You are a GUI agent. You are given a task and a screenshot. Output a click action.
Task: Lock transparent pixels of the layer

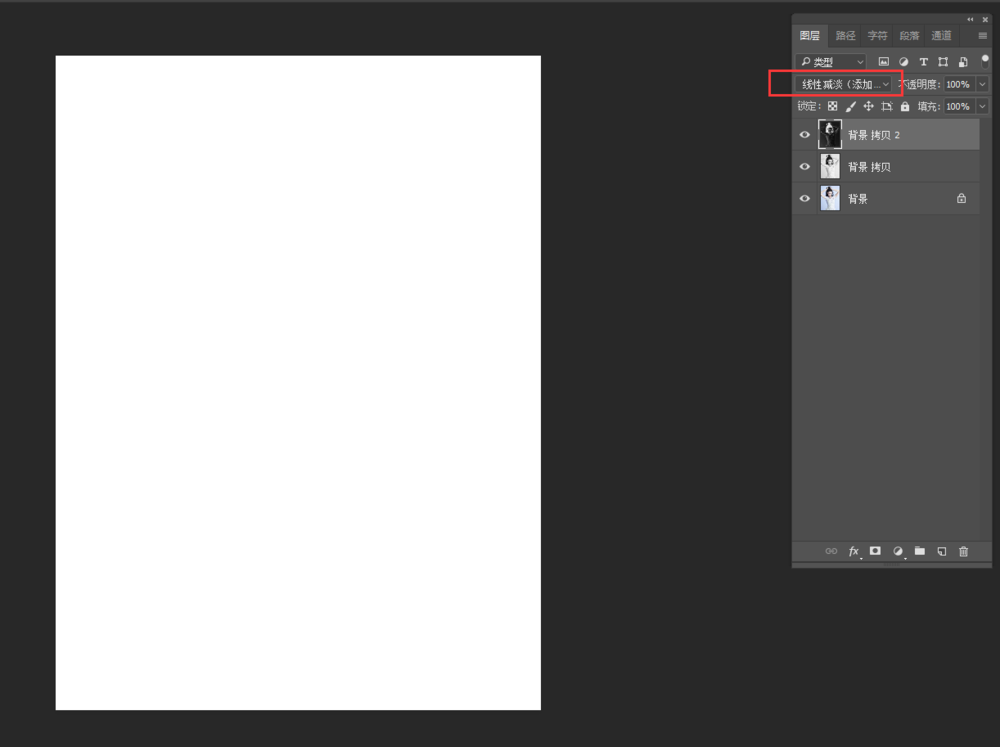pyautogui.click(x=832, y=106)
